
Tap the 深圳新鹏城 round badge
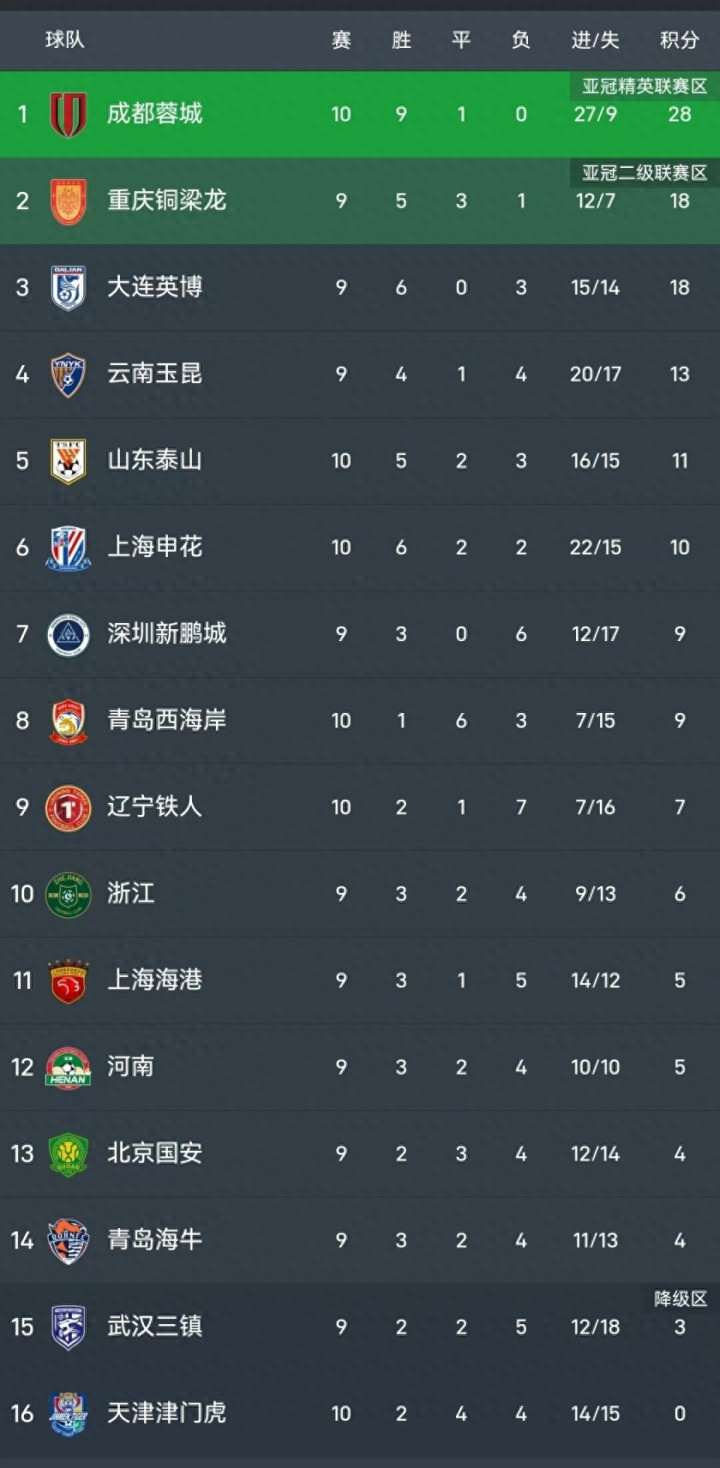[x=68, y=634]
